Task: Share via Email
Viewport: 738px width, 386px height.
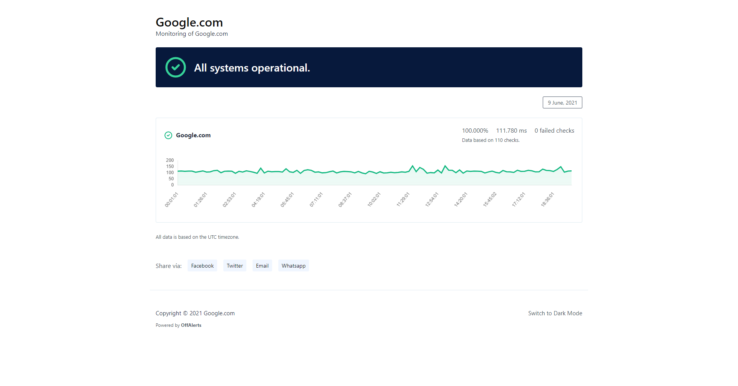Action: point(262,265)
